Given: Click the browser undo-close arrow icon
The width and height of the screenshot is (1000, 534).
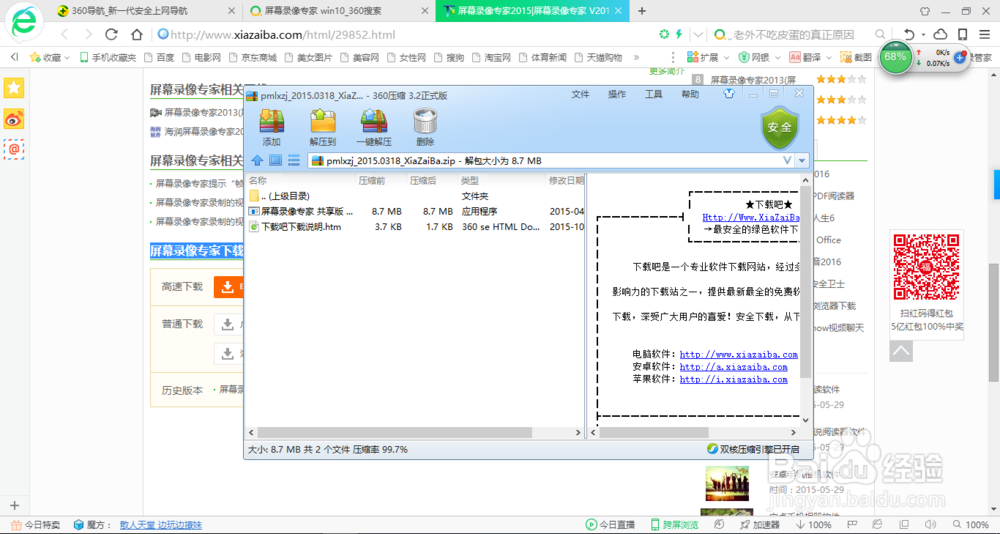Looking at the screenshot, I should point(909,34).
